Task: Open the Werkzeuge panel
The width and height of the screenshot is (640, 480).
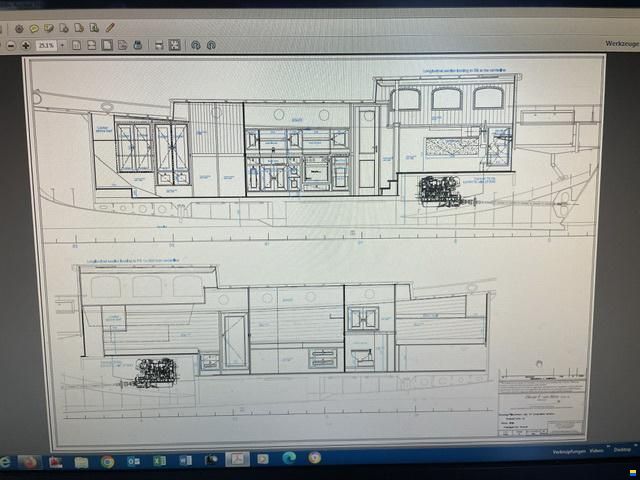Action: tap(622, 43)
